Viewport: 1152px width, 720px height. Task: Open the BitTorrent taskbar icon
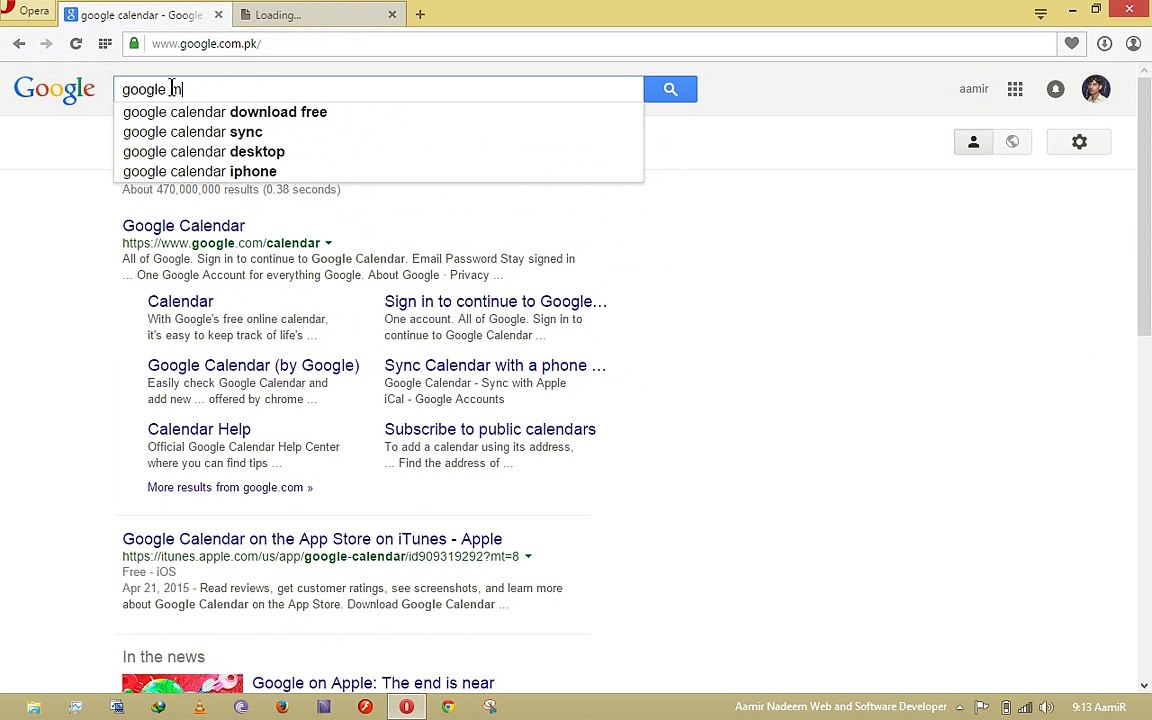coord(241,707)
